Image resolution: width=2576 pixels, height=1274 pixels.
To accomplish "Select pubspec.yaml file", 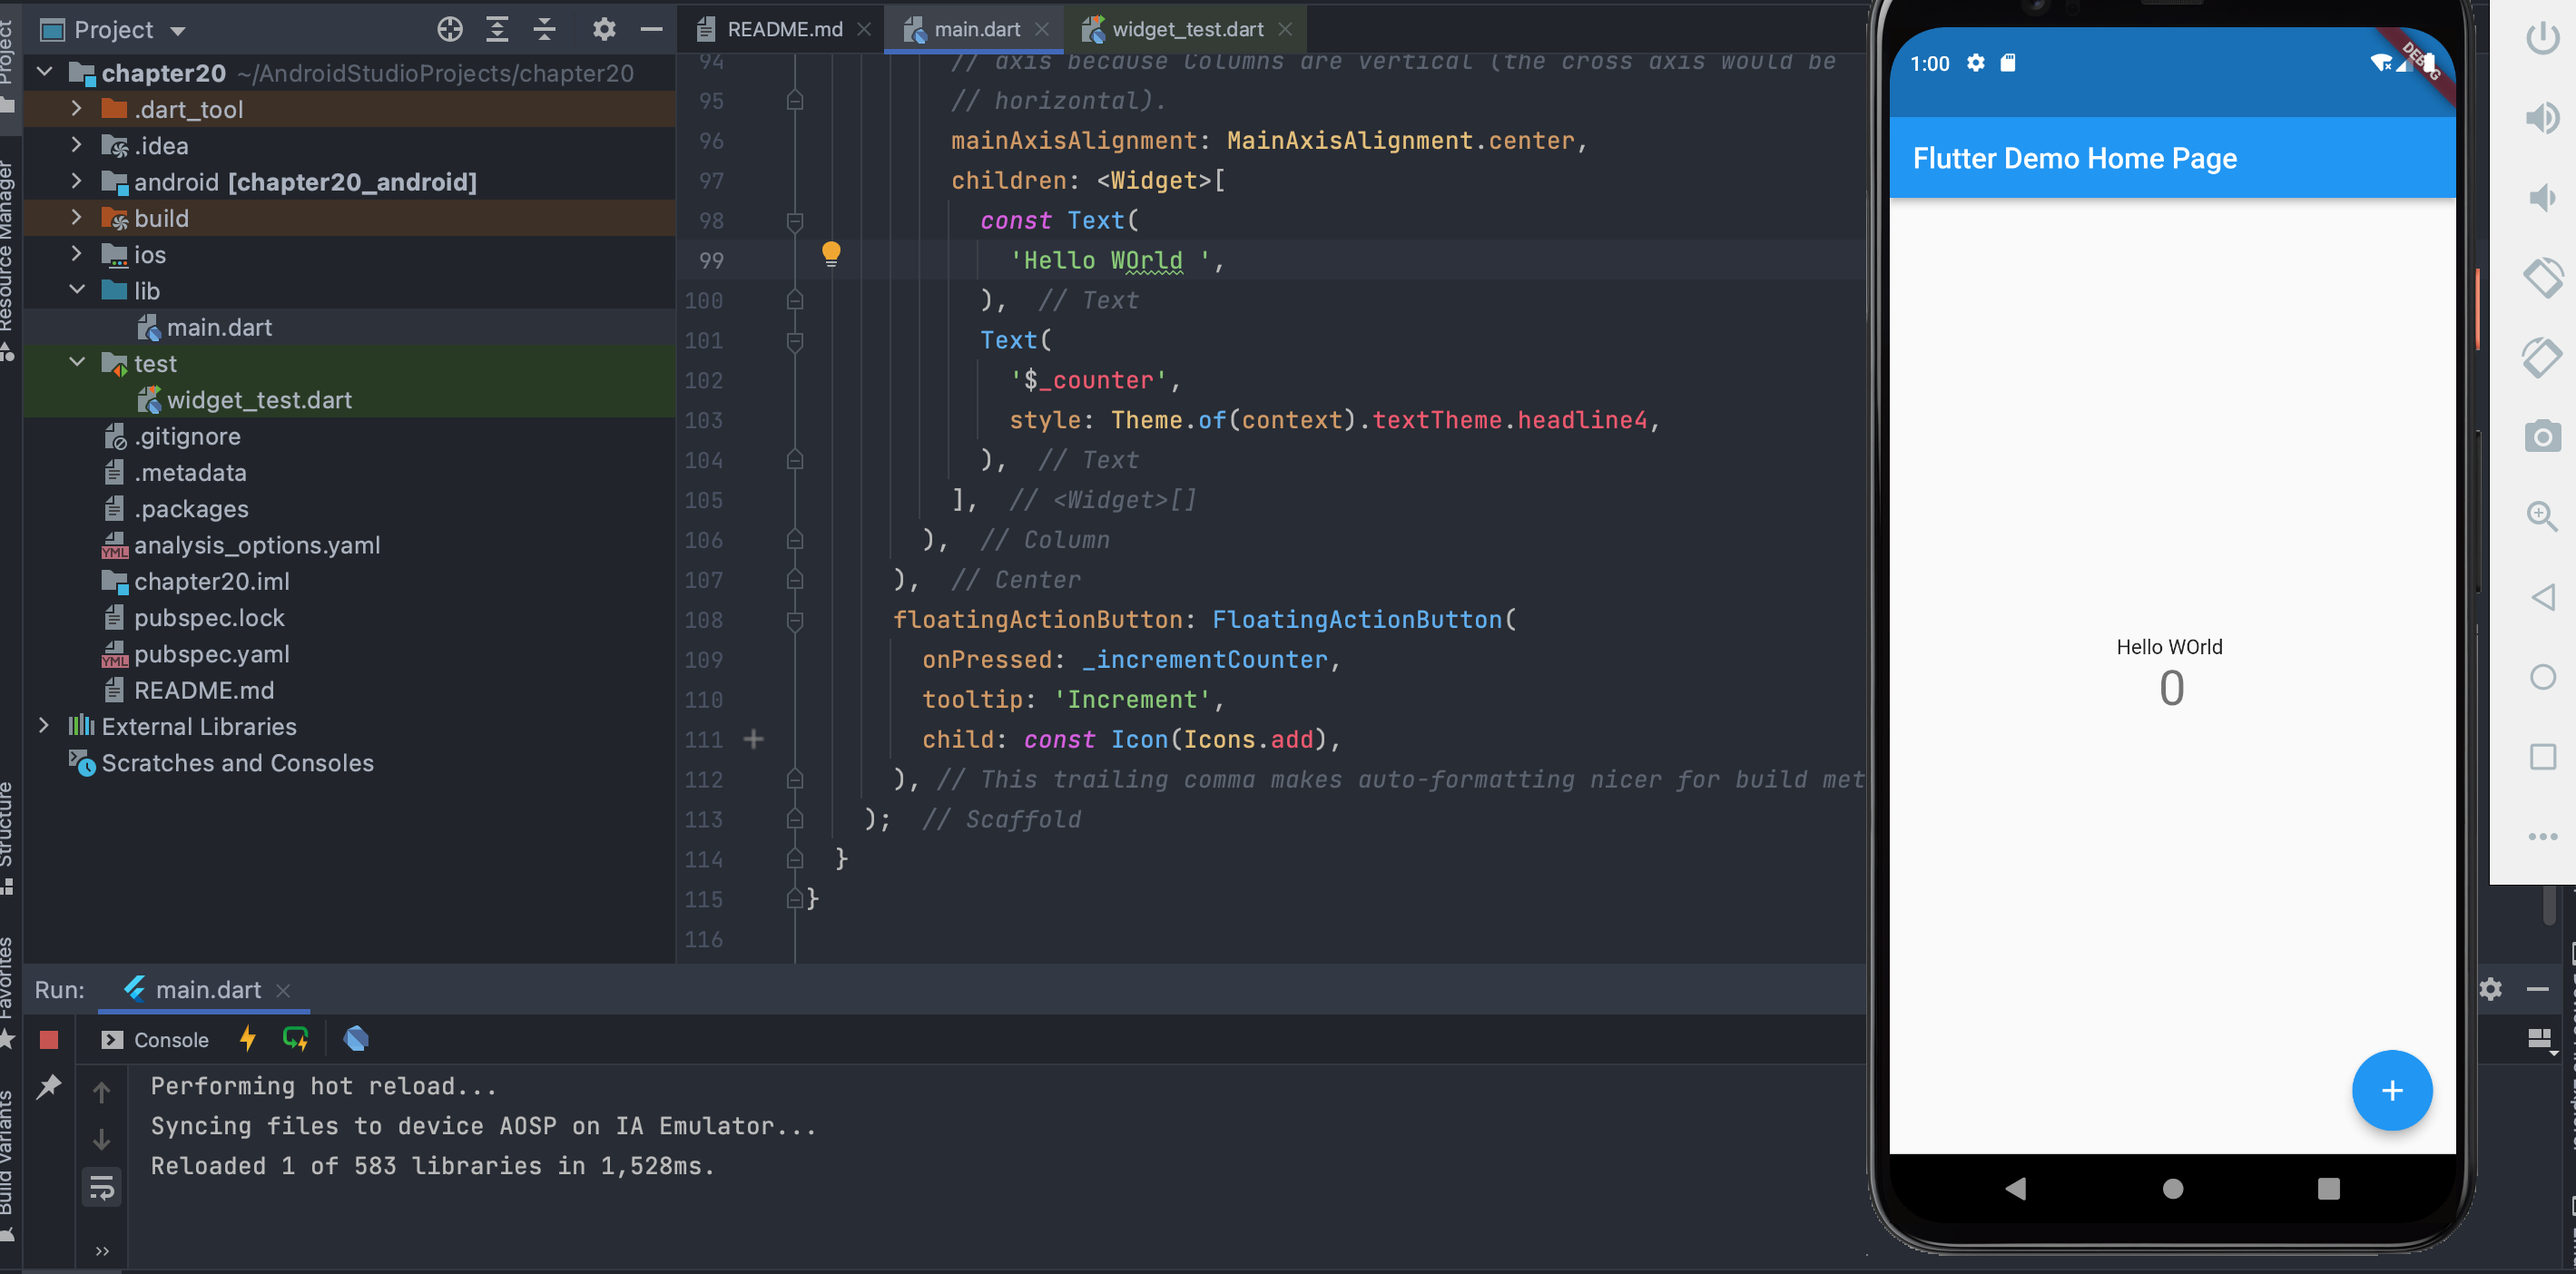I will (x=211, y=654).
